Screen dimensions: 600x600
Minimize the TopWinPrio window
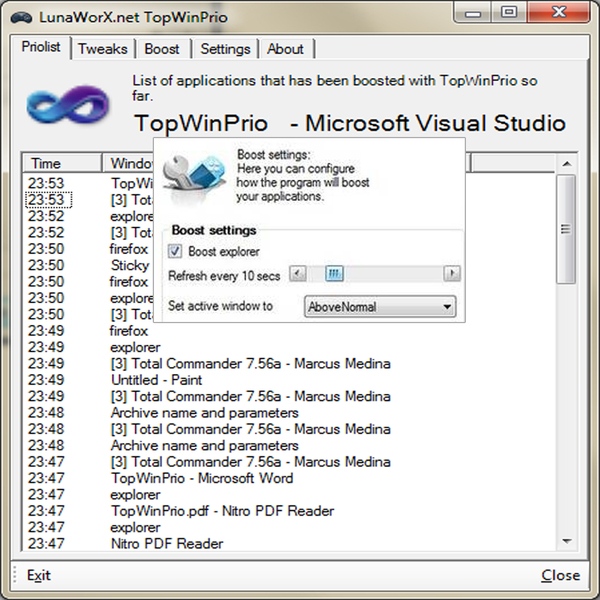coord(473,13)
